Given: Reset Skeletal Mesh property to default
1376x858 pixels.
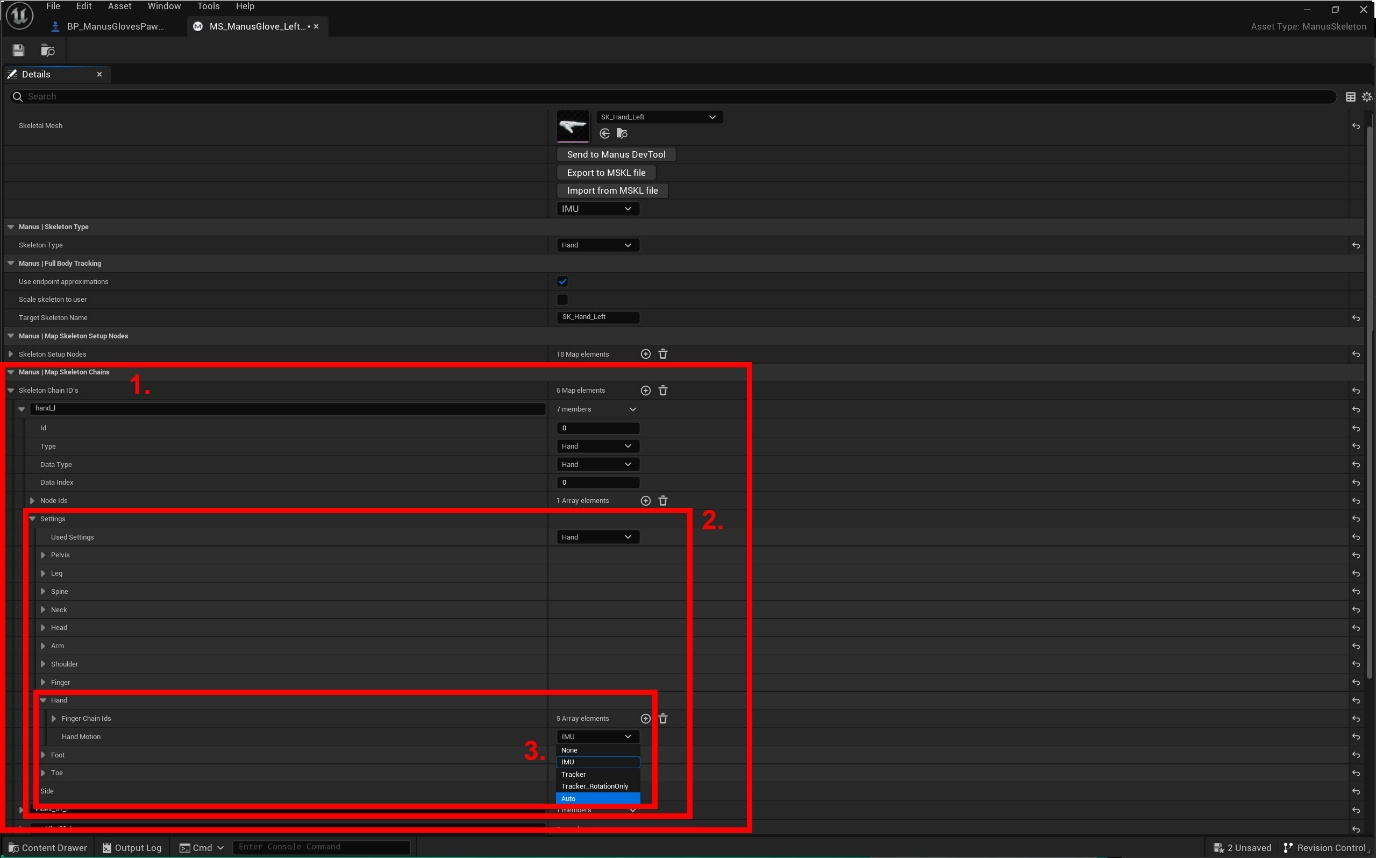Looking at the screenshot, I should 1356,126.
